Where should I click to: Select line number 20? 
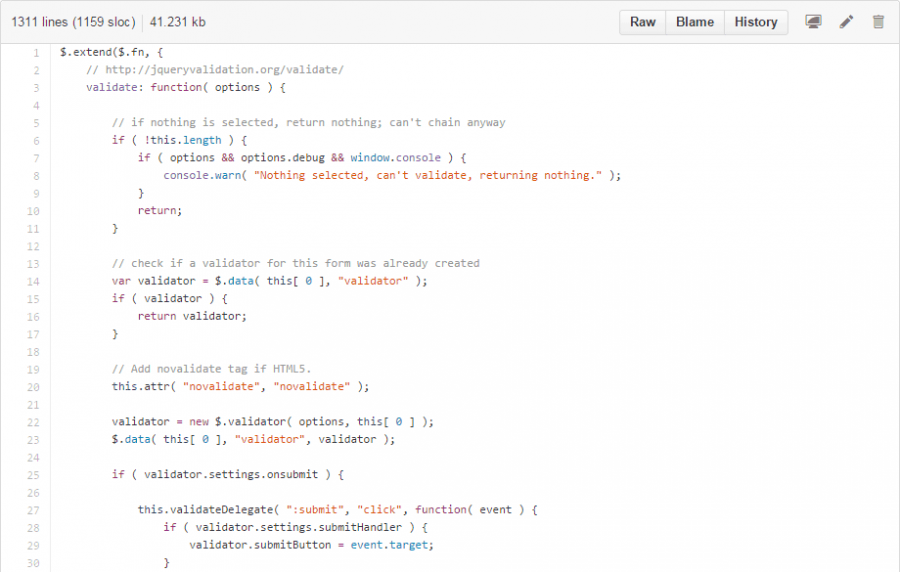coord(34,386)
